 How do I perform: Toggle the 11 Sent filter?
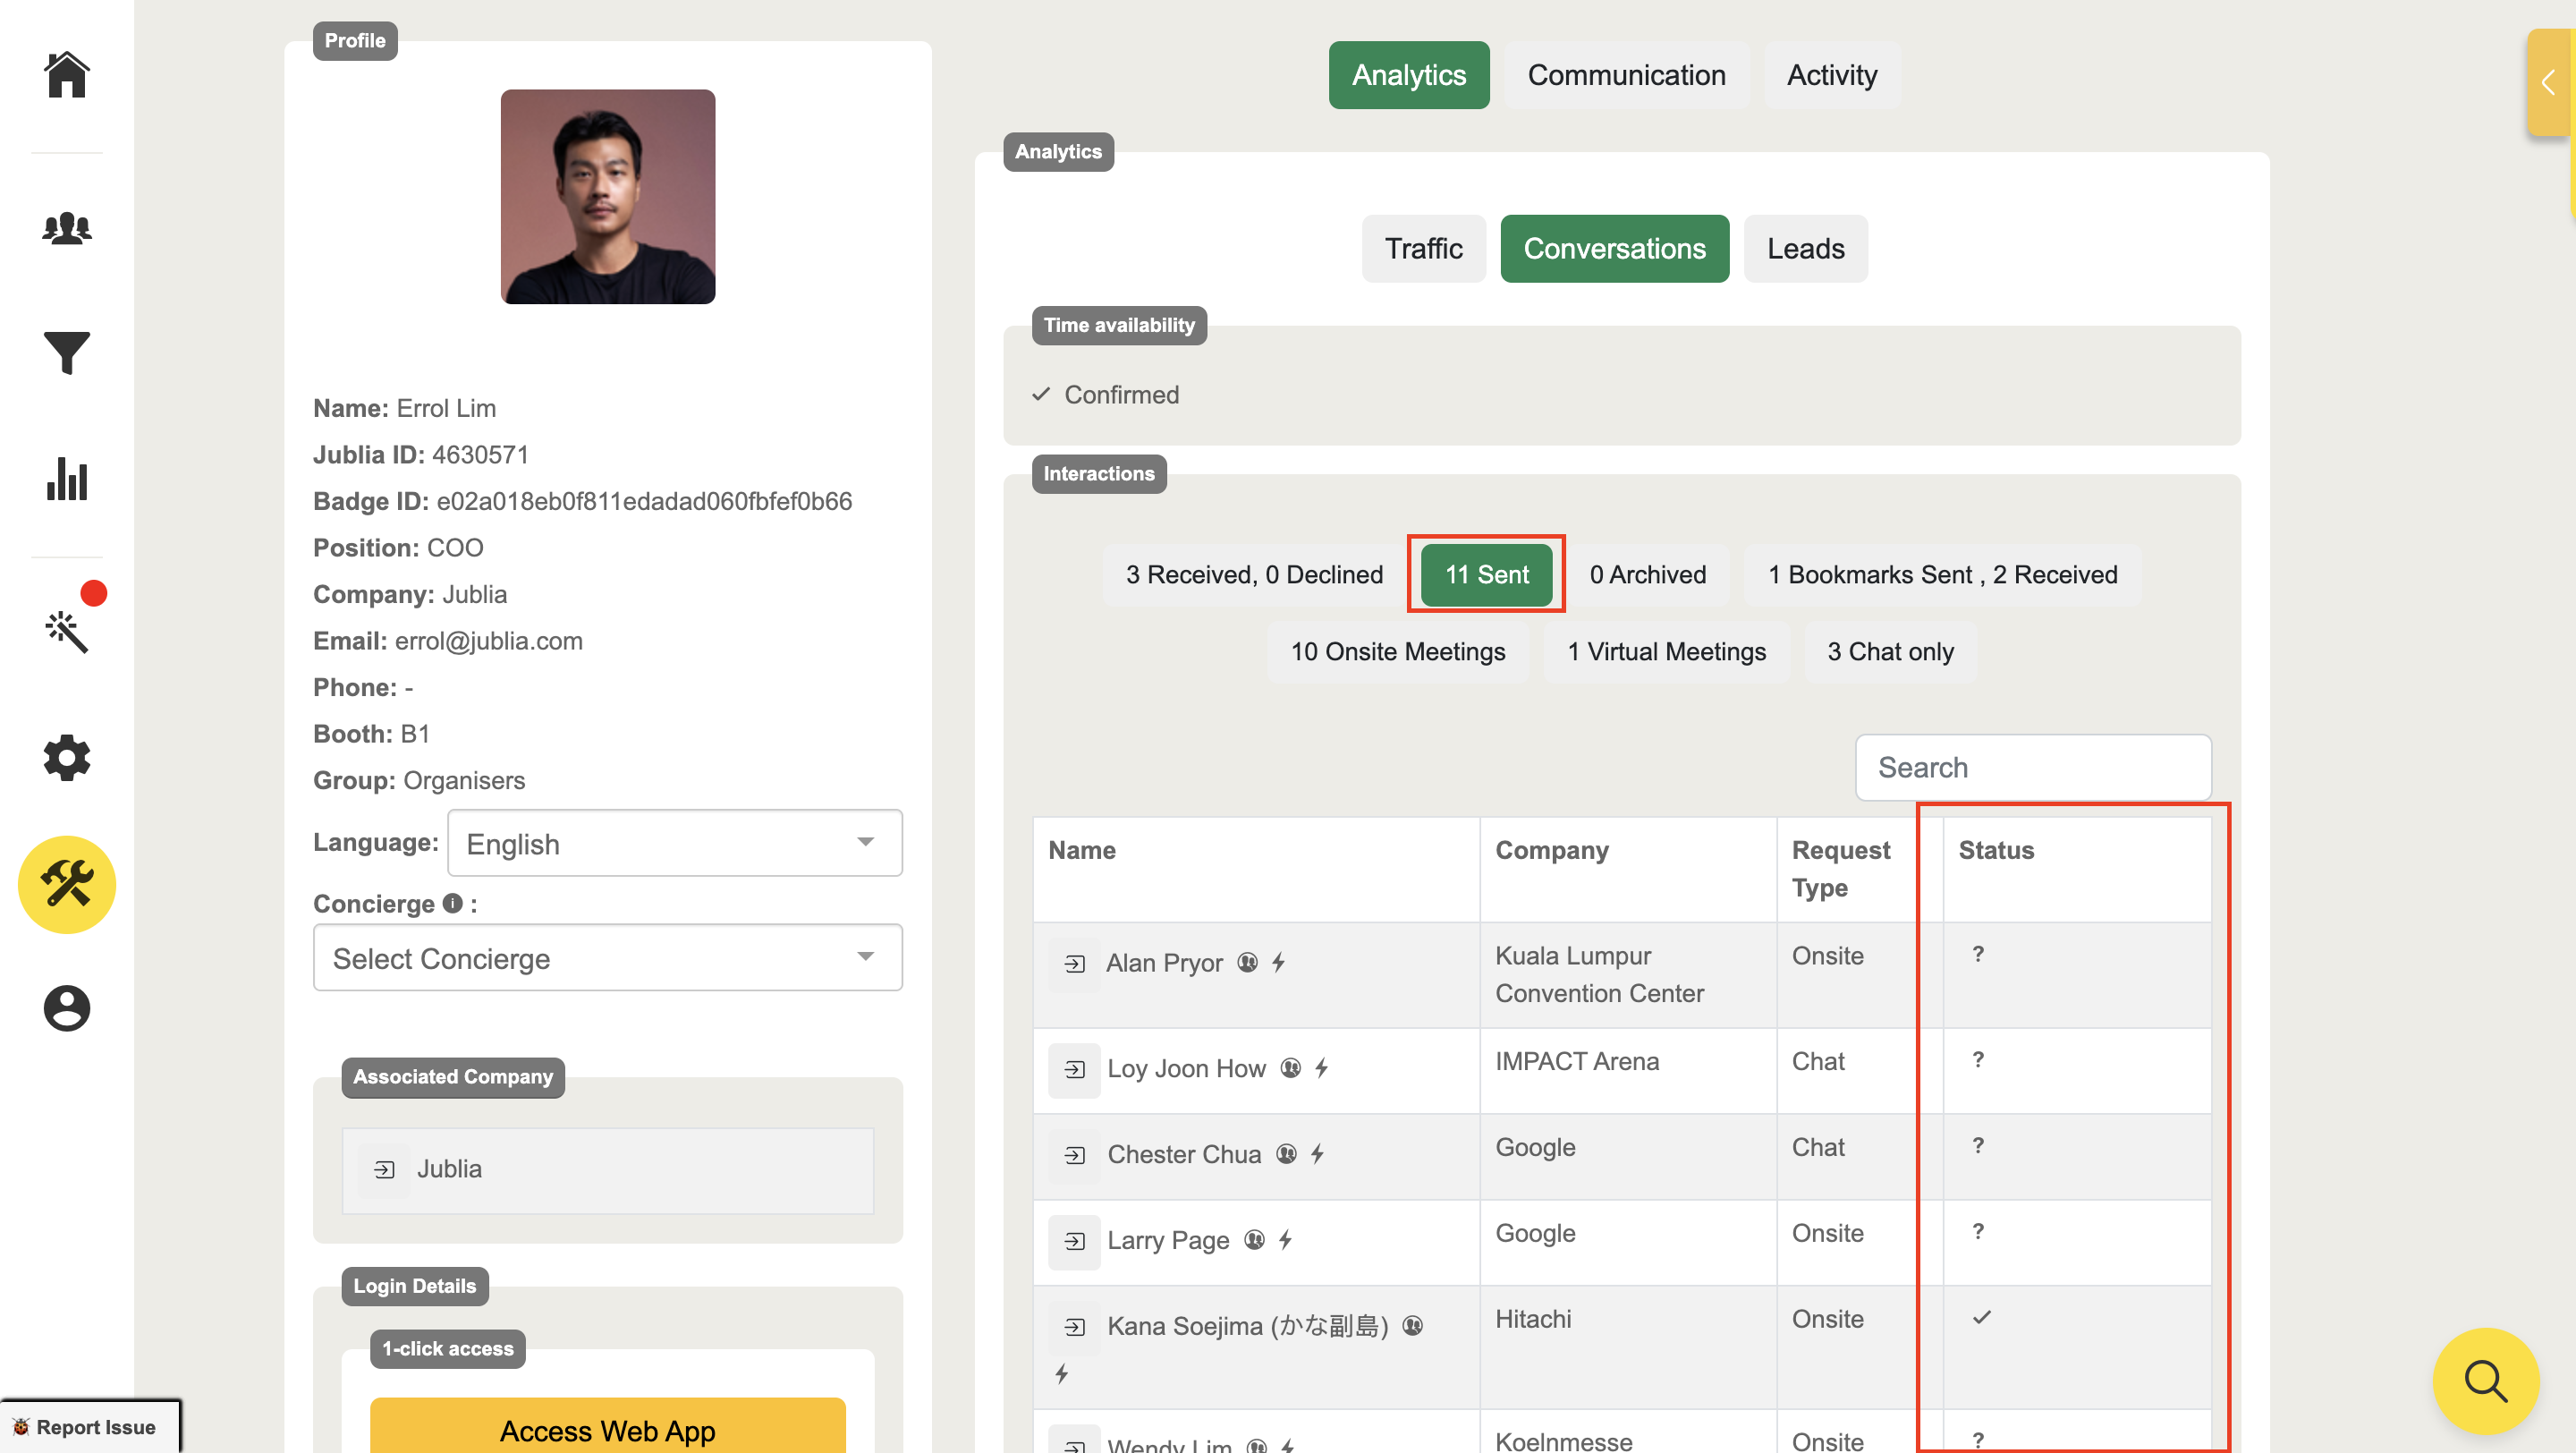[1486, 574]
